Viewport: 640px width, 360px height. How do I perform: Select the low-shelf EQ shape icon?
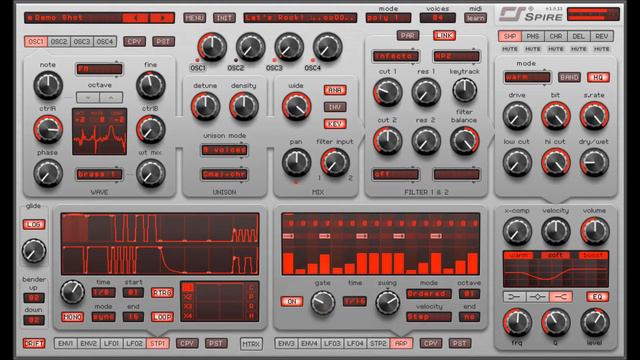click(514, 297)
